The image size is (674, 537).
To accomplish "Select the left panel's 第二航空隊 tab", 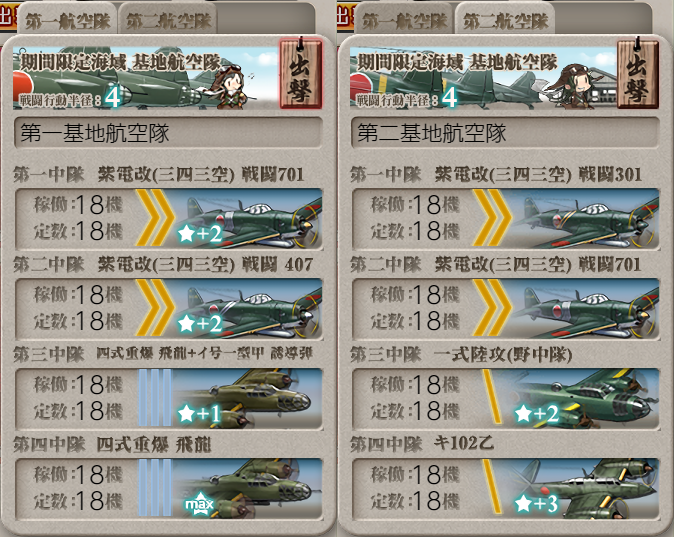I will (168, 20).
